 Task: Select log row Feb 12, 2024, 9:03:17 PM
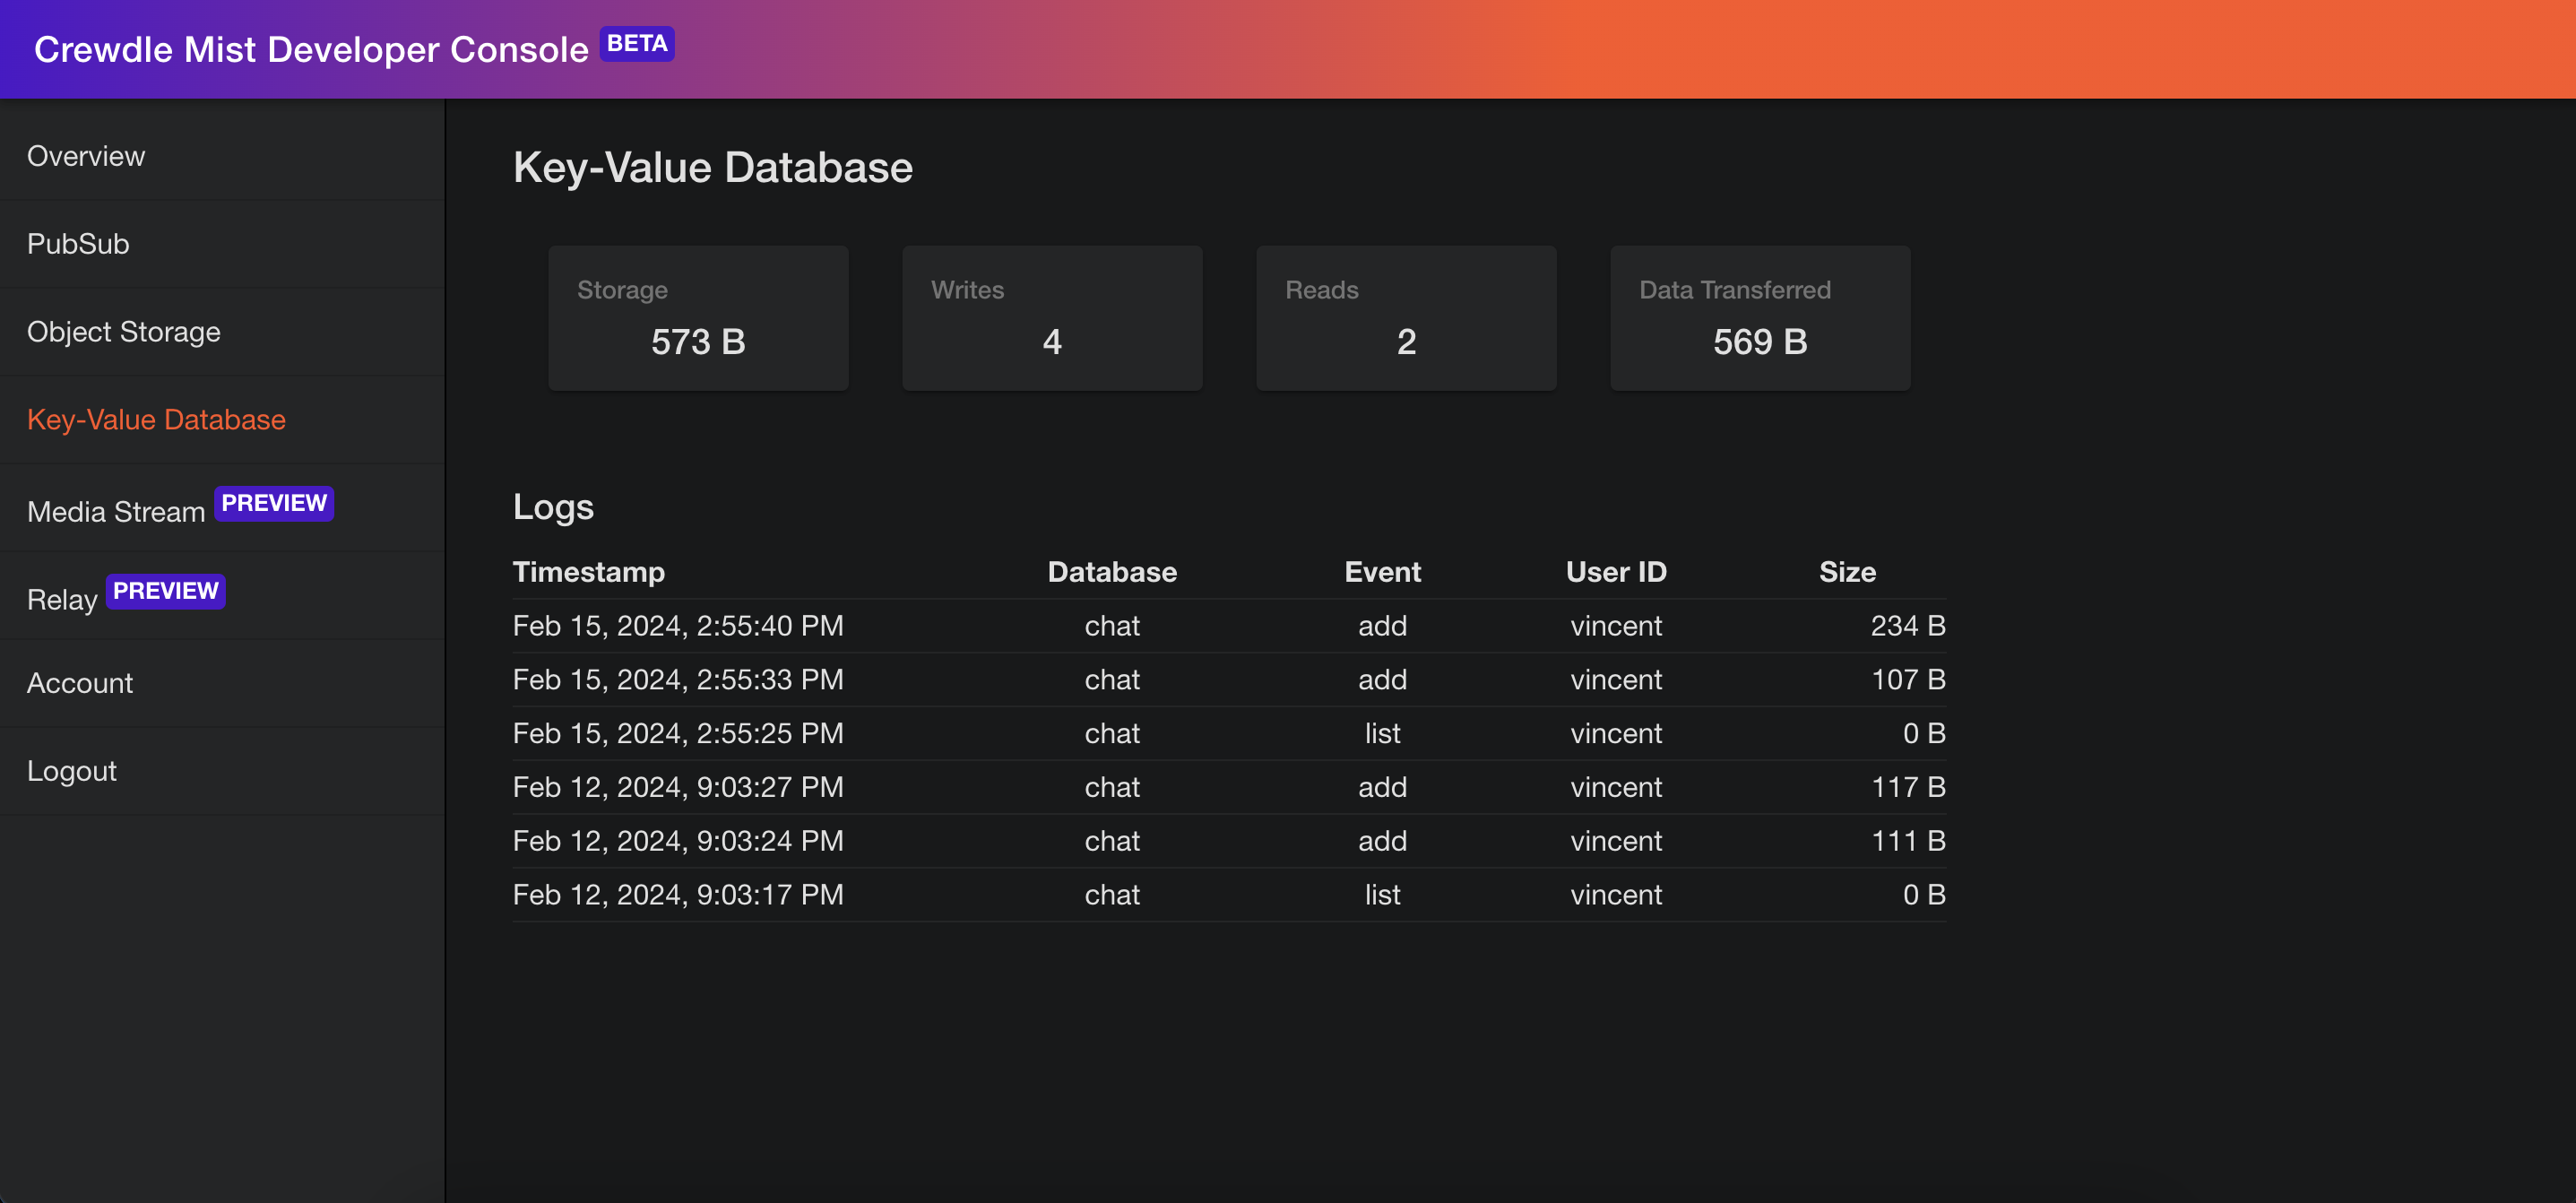coord(1229,896)
